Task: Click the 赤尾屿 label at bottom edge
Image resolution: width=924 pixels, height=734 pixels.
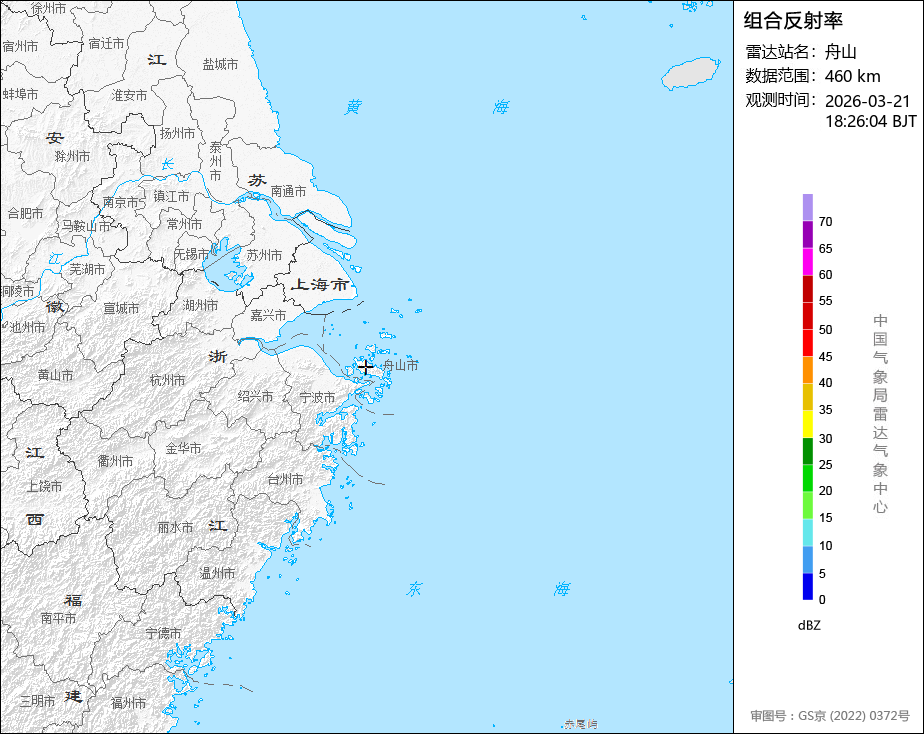Action: pos(580,724)
